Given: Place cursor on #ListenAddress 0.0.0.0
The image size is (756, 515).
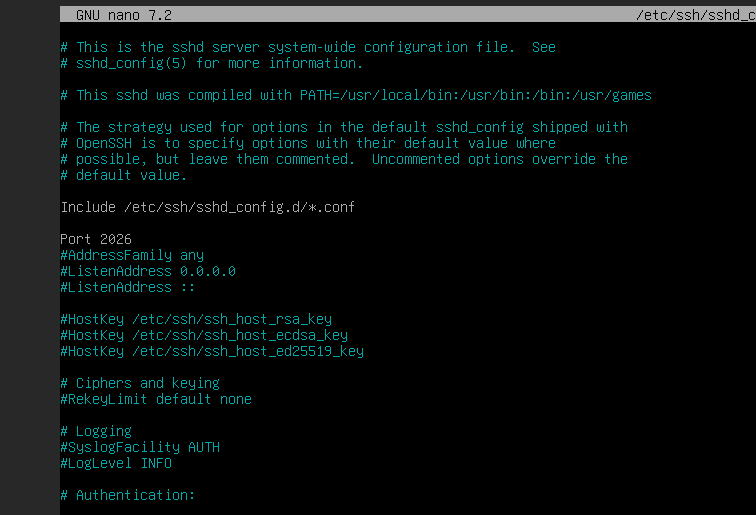Looking at the screenshot, I should pos(148,271).
